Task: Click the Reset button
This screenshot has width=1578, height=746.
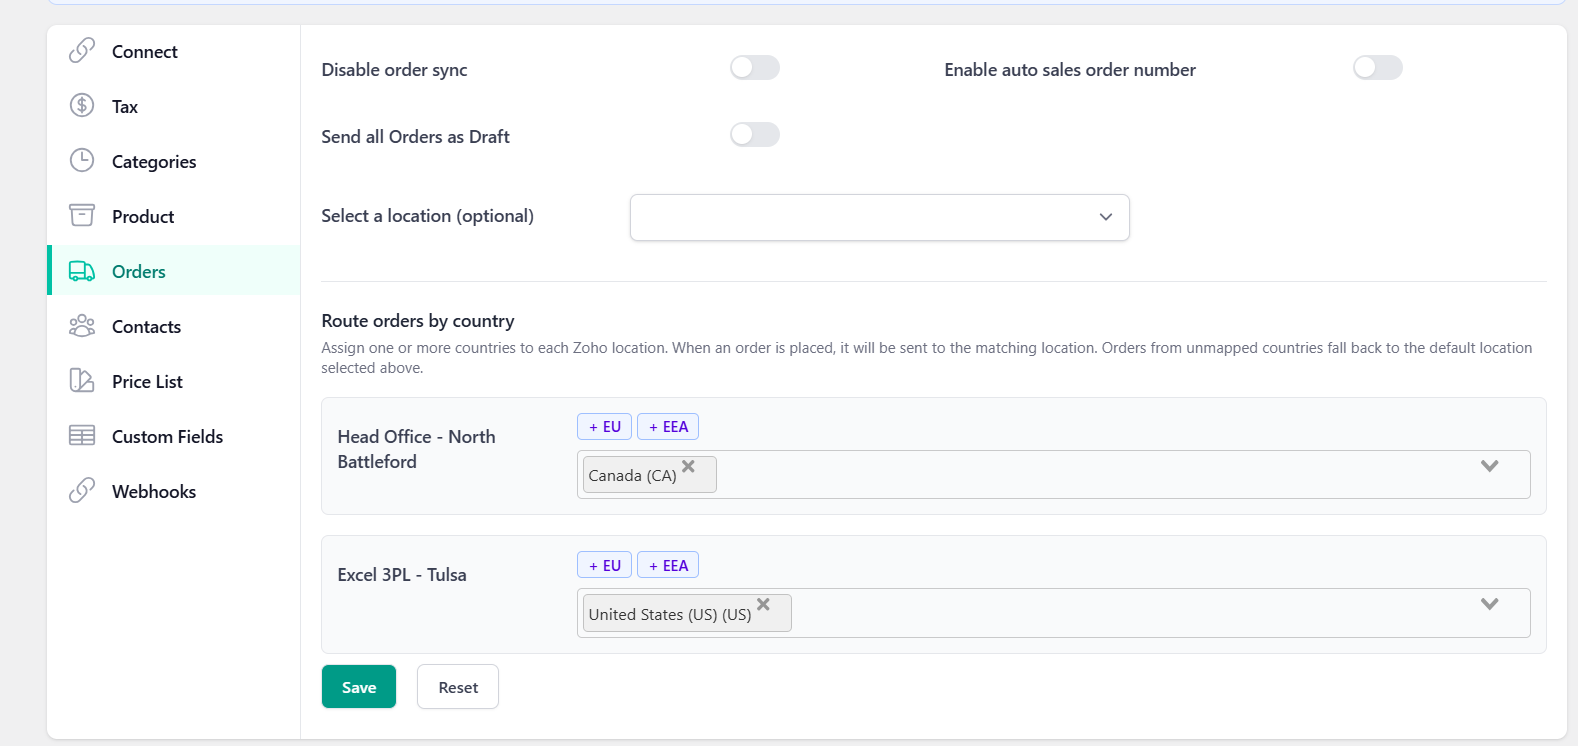Action: click(x=458, y=687)
